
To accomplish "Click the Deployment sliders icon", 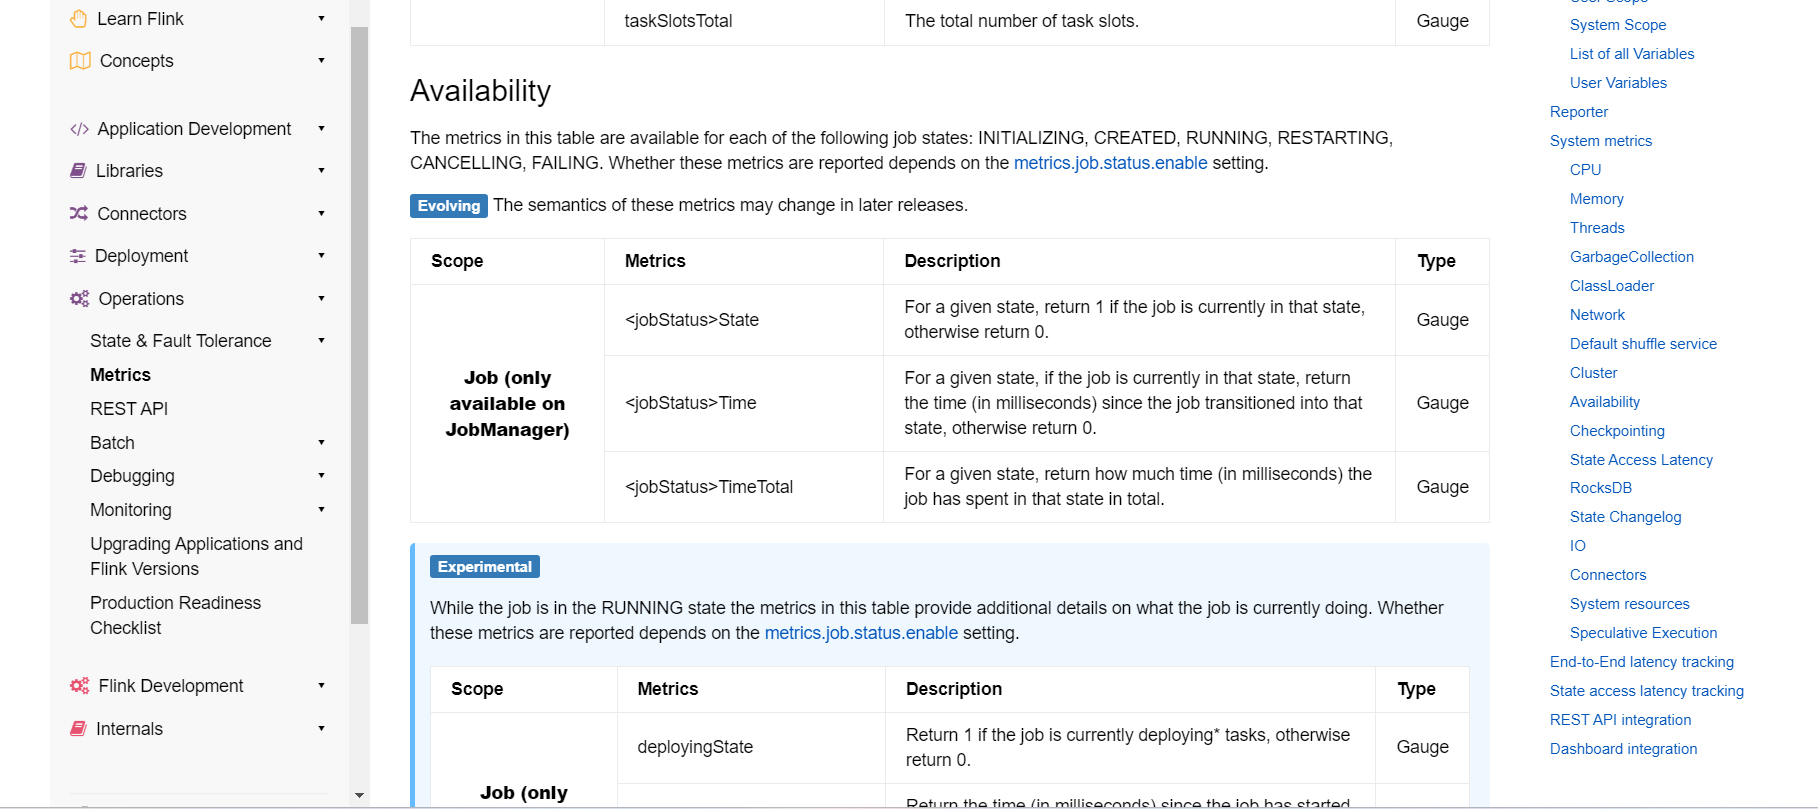I will pyautogui.click(x=78, y=256).
